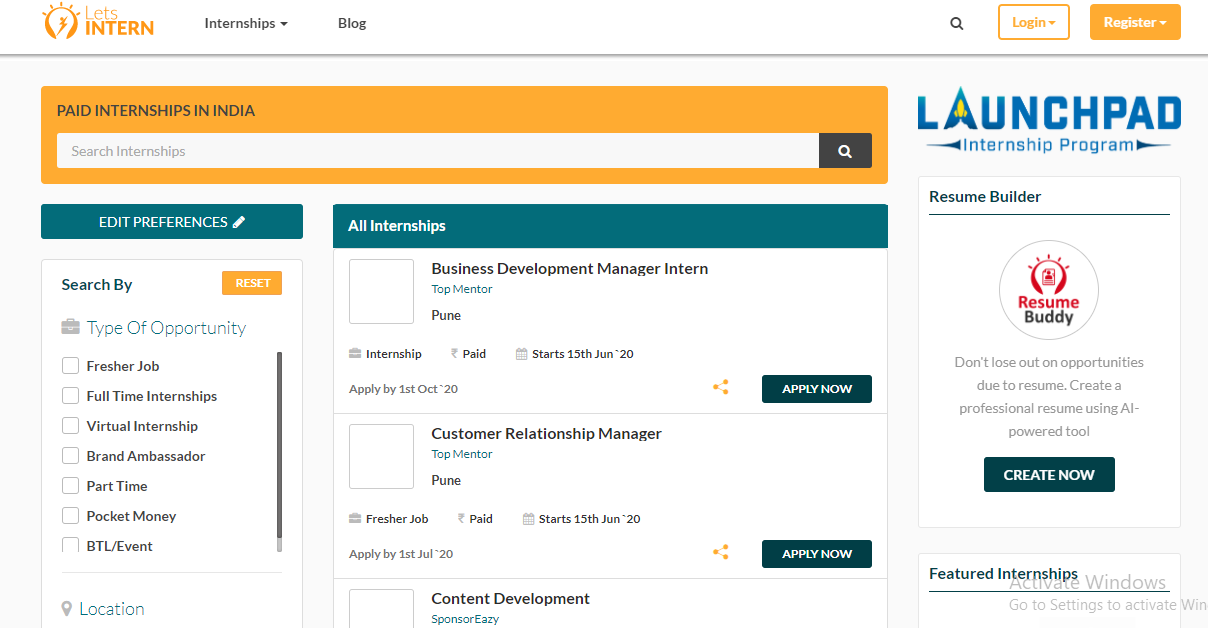Click the Search Internships input field

tap(438, 151)
